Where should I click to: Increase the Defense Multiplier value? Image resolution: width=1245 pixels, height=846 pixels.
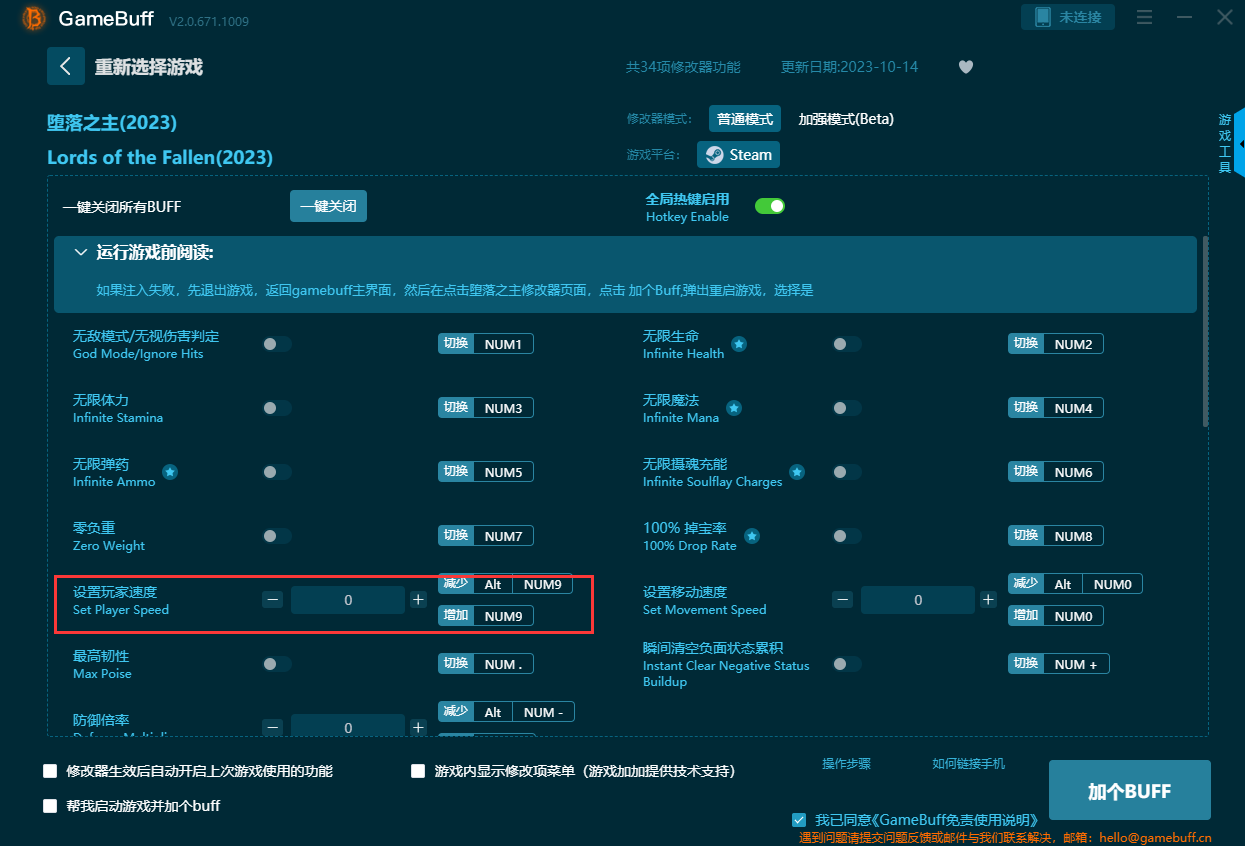pos(418,727)
